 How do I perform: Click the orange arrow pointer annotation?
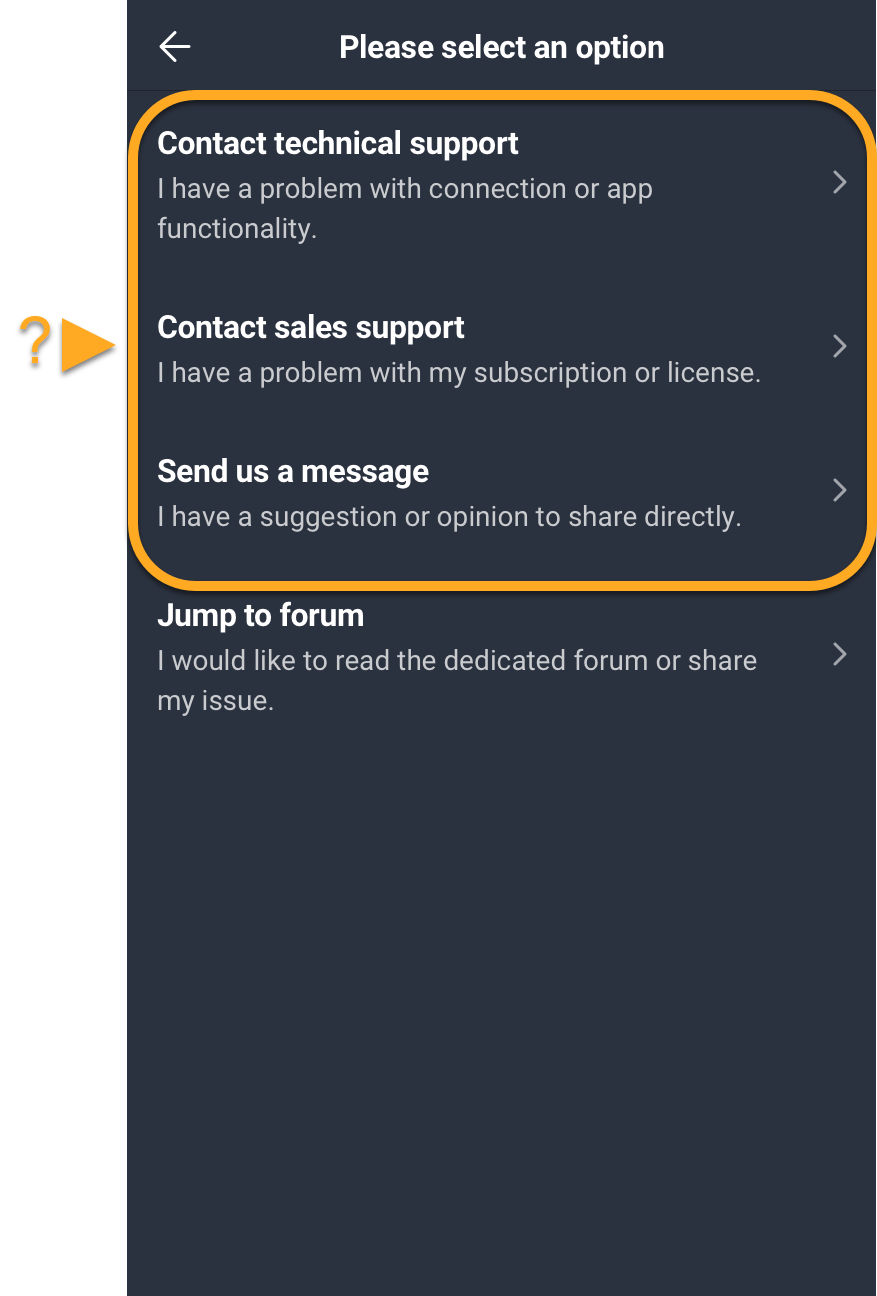click(x=88, y=346)
